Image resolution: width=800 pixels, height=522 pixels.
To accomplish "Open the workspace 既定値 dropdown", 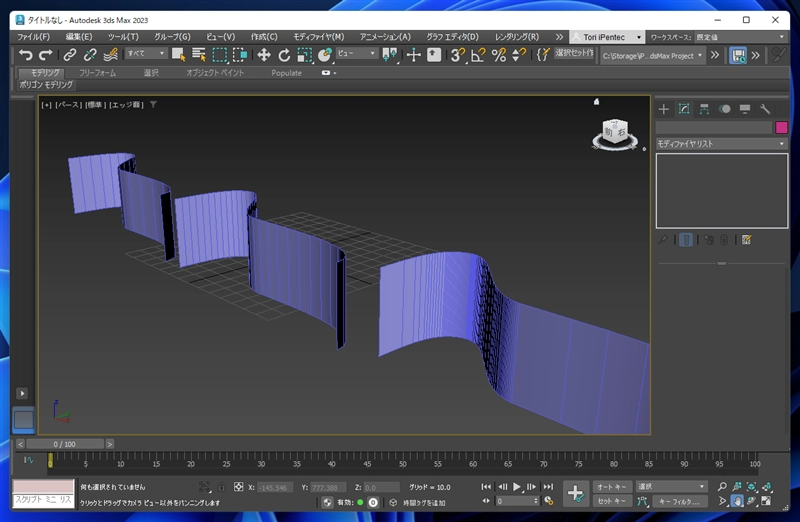I will click(x=740, y=37).
